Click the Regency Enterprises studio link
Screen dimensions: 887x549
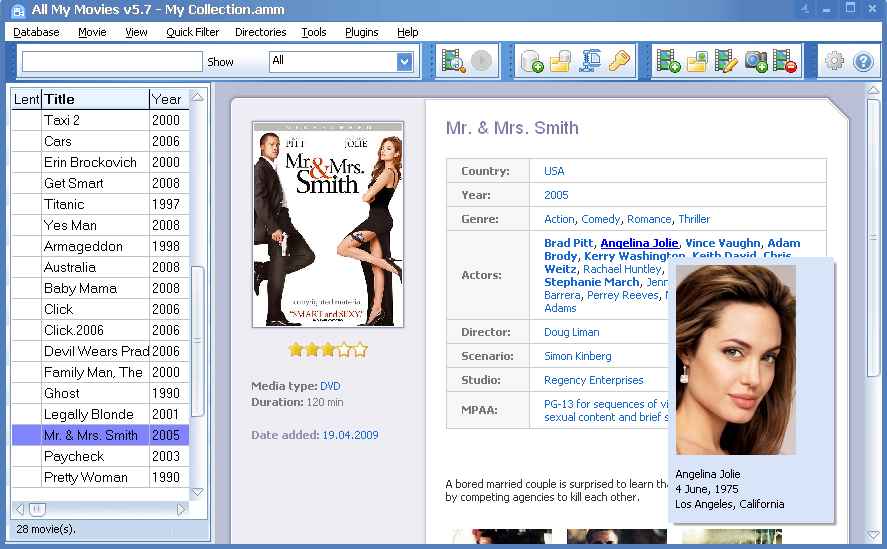593,380
